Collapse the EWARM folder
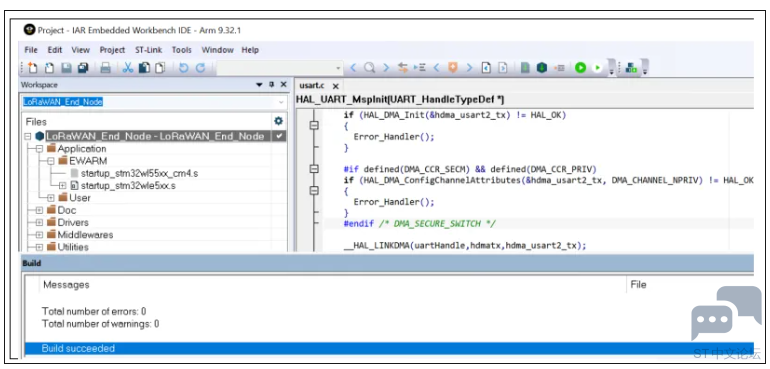This screenshot has width=770, height=369. [x=51, y=161]
